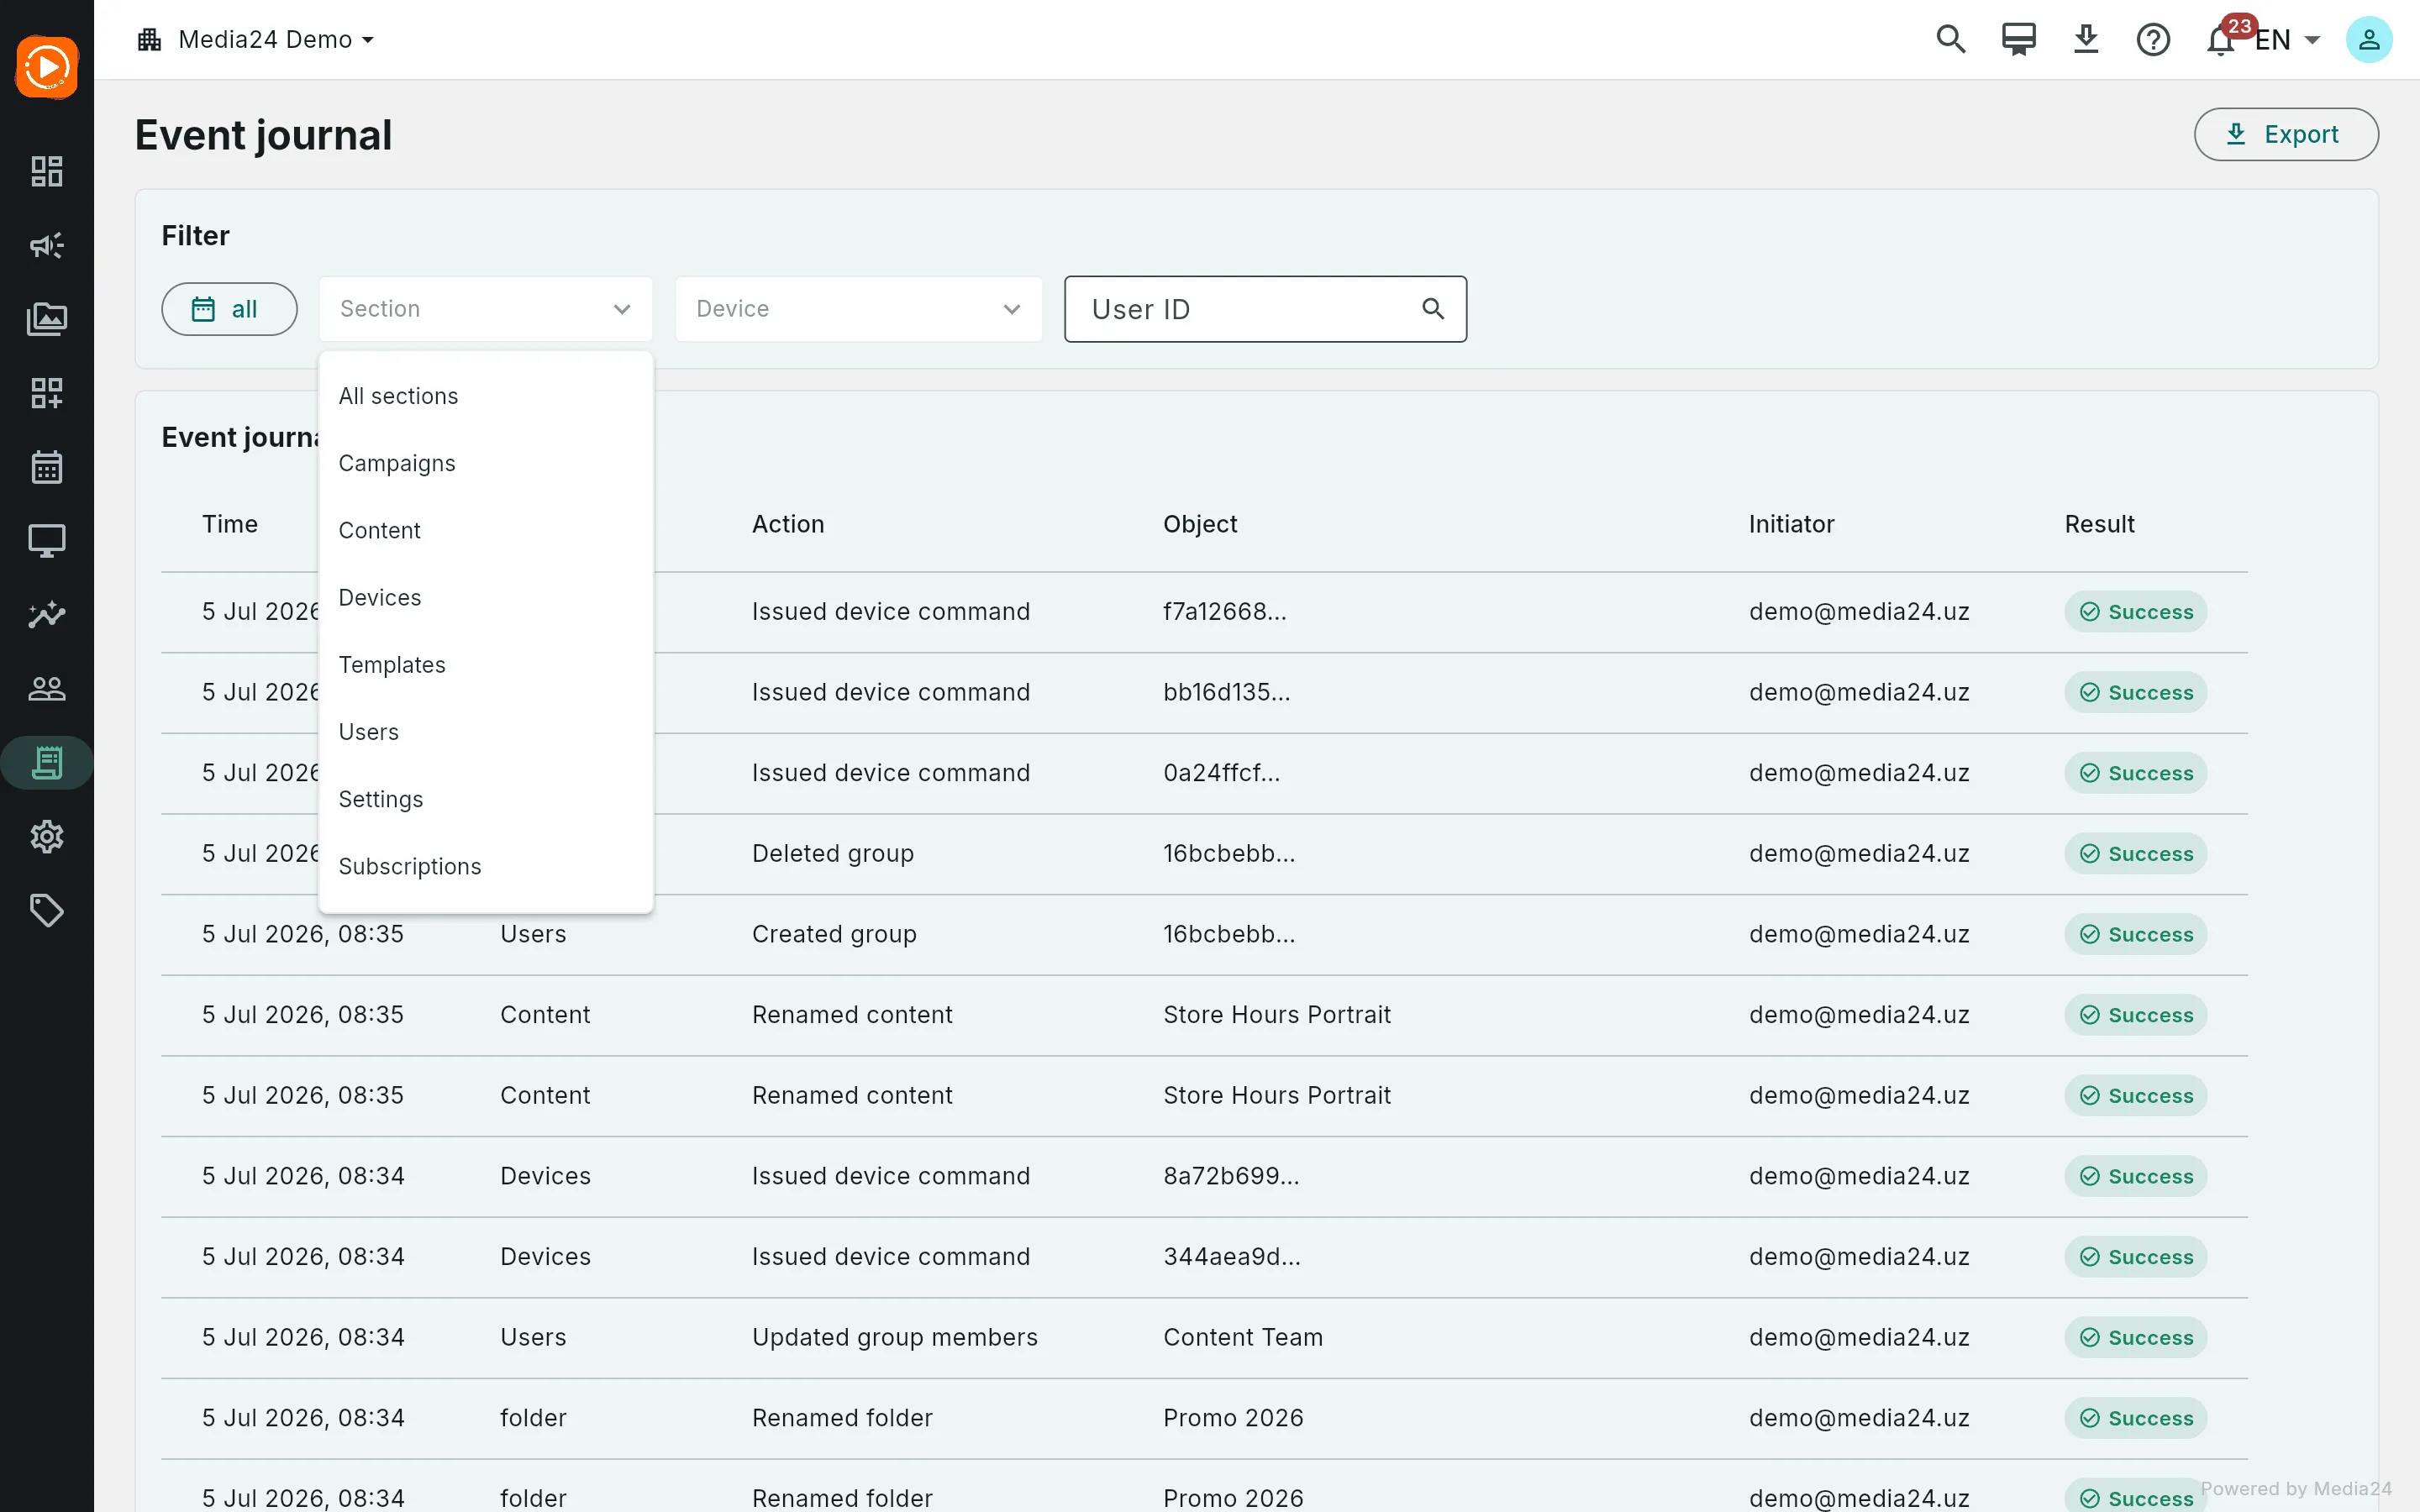The width and height of the screenshot is (2420, 1512).
Task: Click the User ID search magnifier icon
Action: [x=1433, y=309]
